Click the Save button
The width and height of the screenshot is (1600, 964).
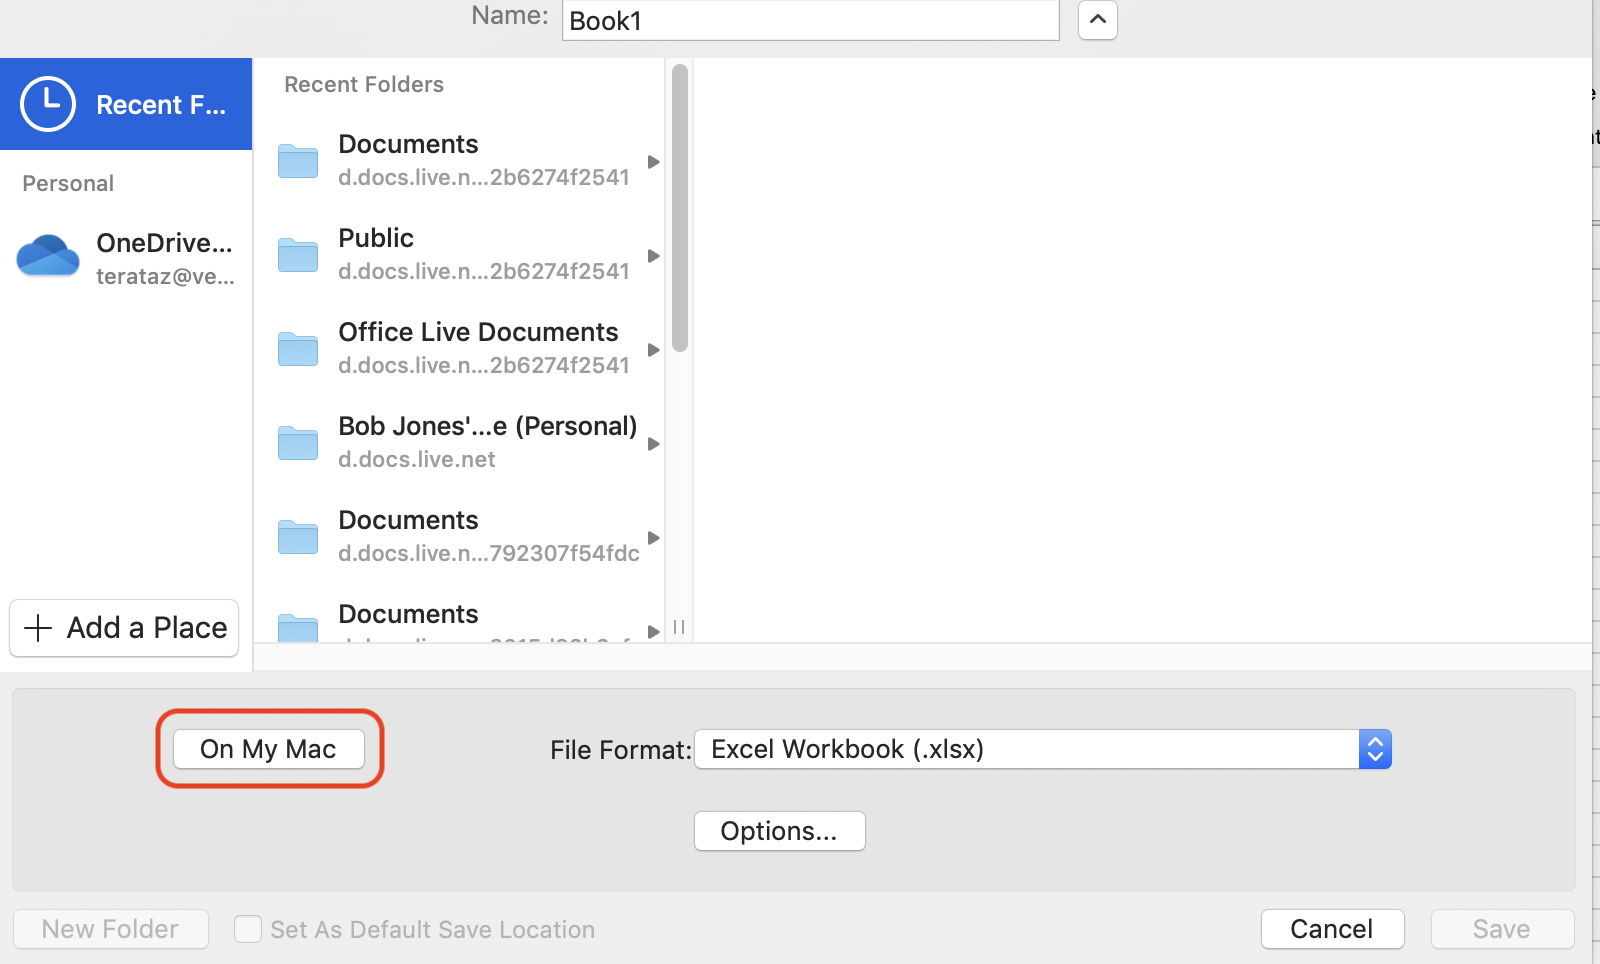tap(1502, 929)
